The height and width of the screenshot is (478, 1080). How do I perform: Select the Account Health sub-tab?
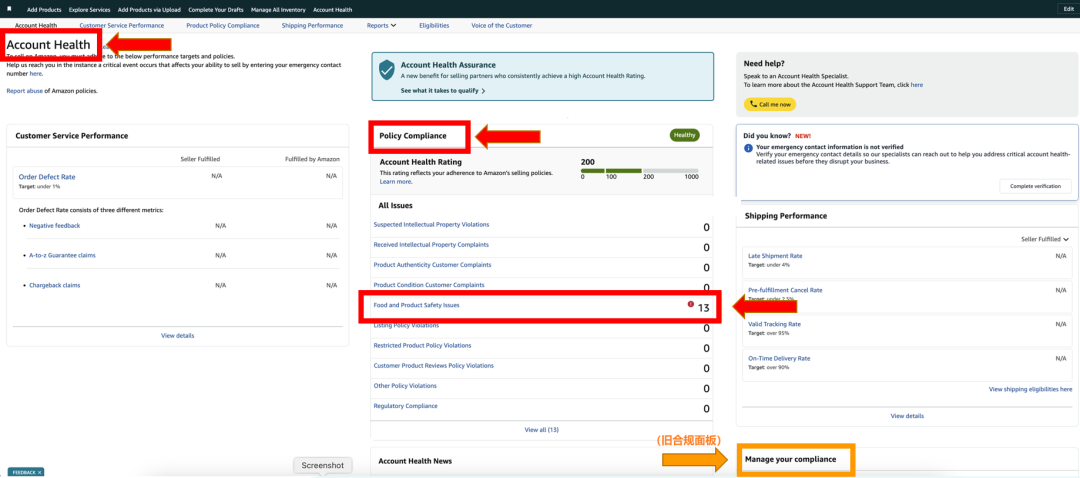click(36, 25)
